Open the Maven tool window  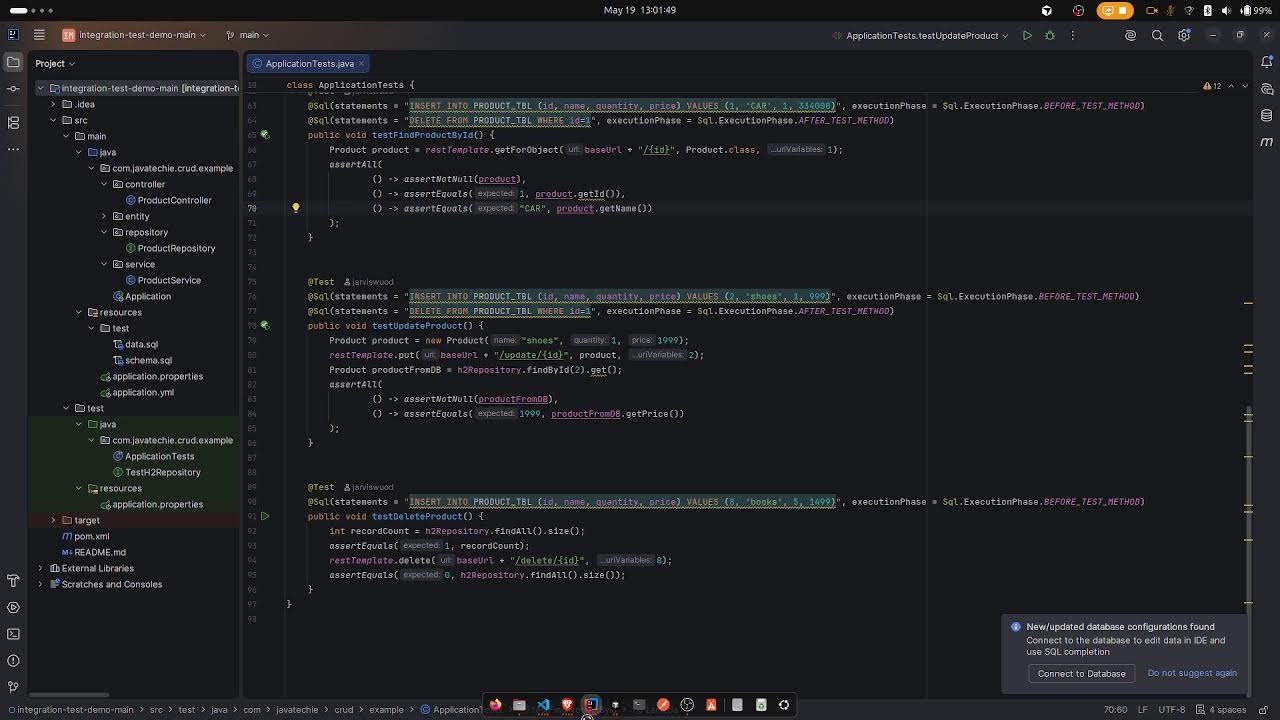click(1266, 142)
